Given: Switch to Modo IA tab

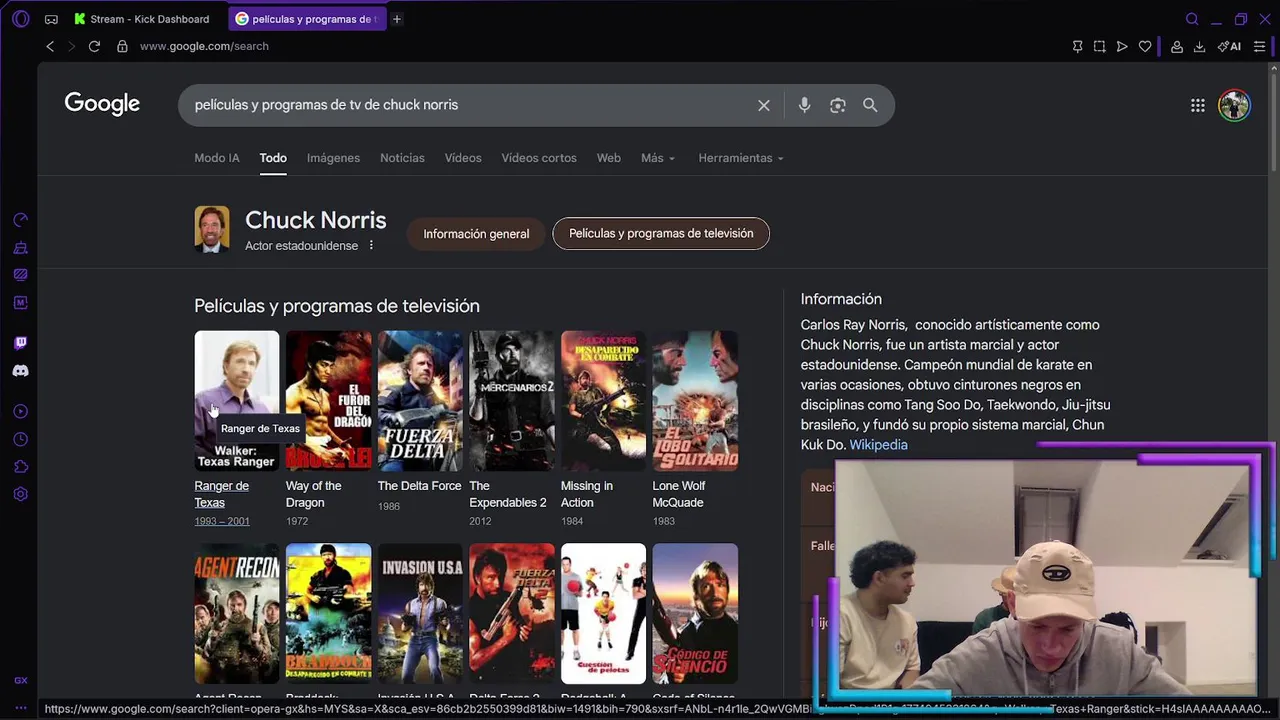Looking at the screenshot, I should [x=217, y=158].
